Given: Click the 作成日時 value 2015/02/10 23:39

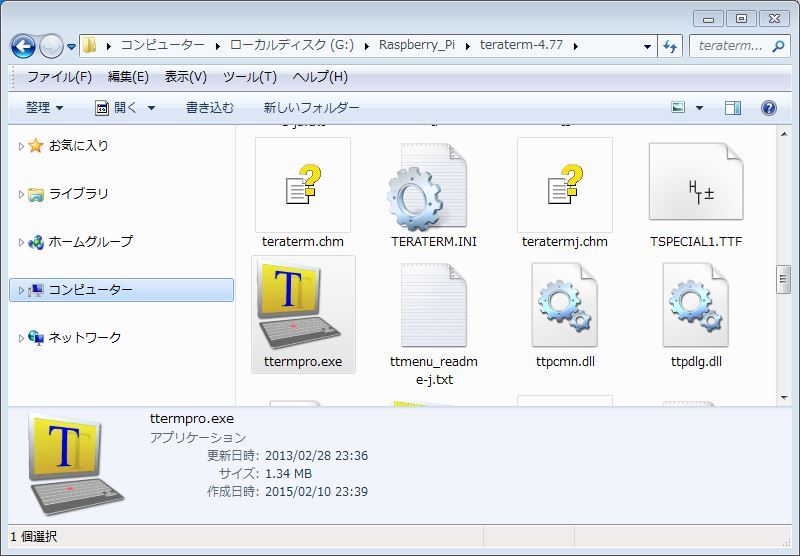Looking at the screenshot, I should click(316, 492).
